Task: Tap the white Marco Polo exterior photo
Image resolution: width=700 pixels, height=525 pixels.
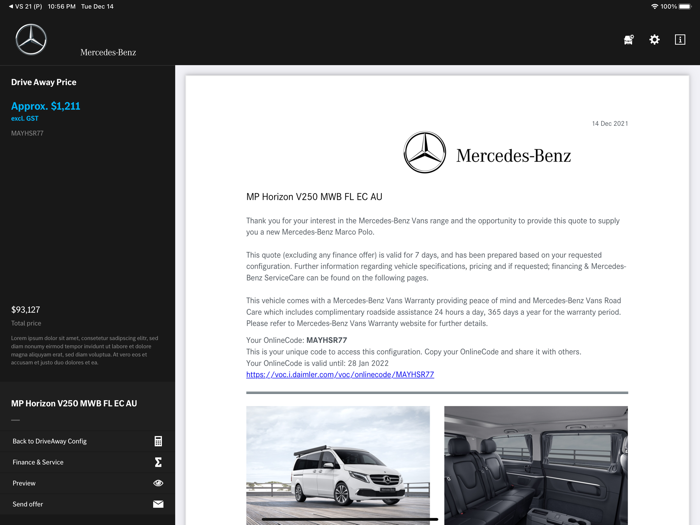Action: pos(338,465)
